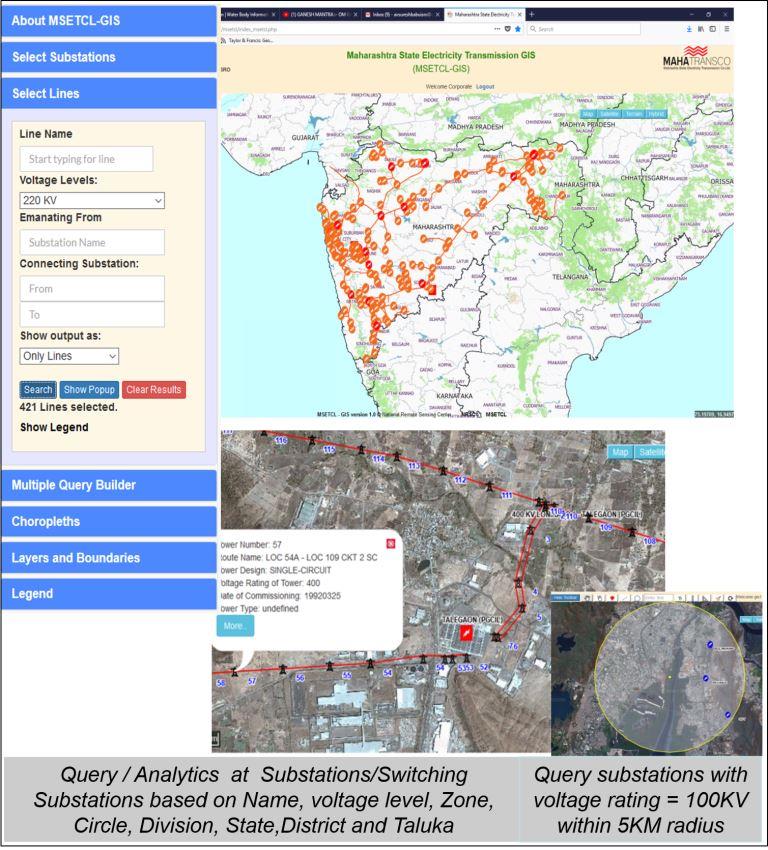768x850 pixels.
Task: Click the red Clear Results button
Action: point(154,389)
